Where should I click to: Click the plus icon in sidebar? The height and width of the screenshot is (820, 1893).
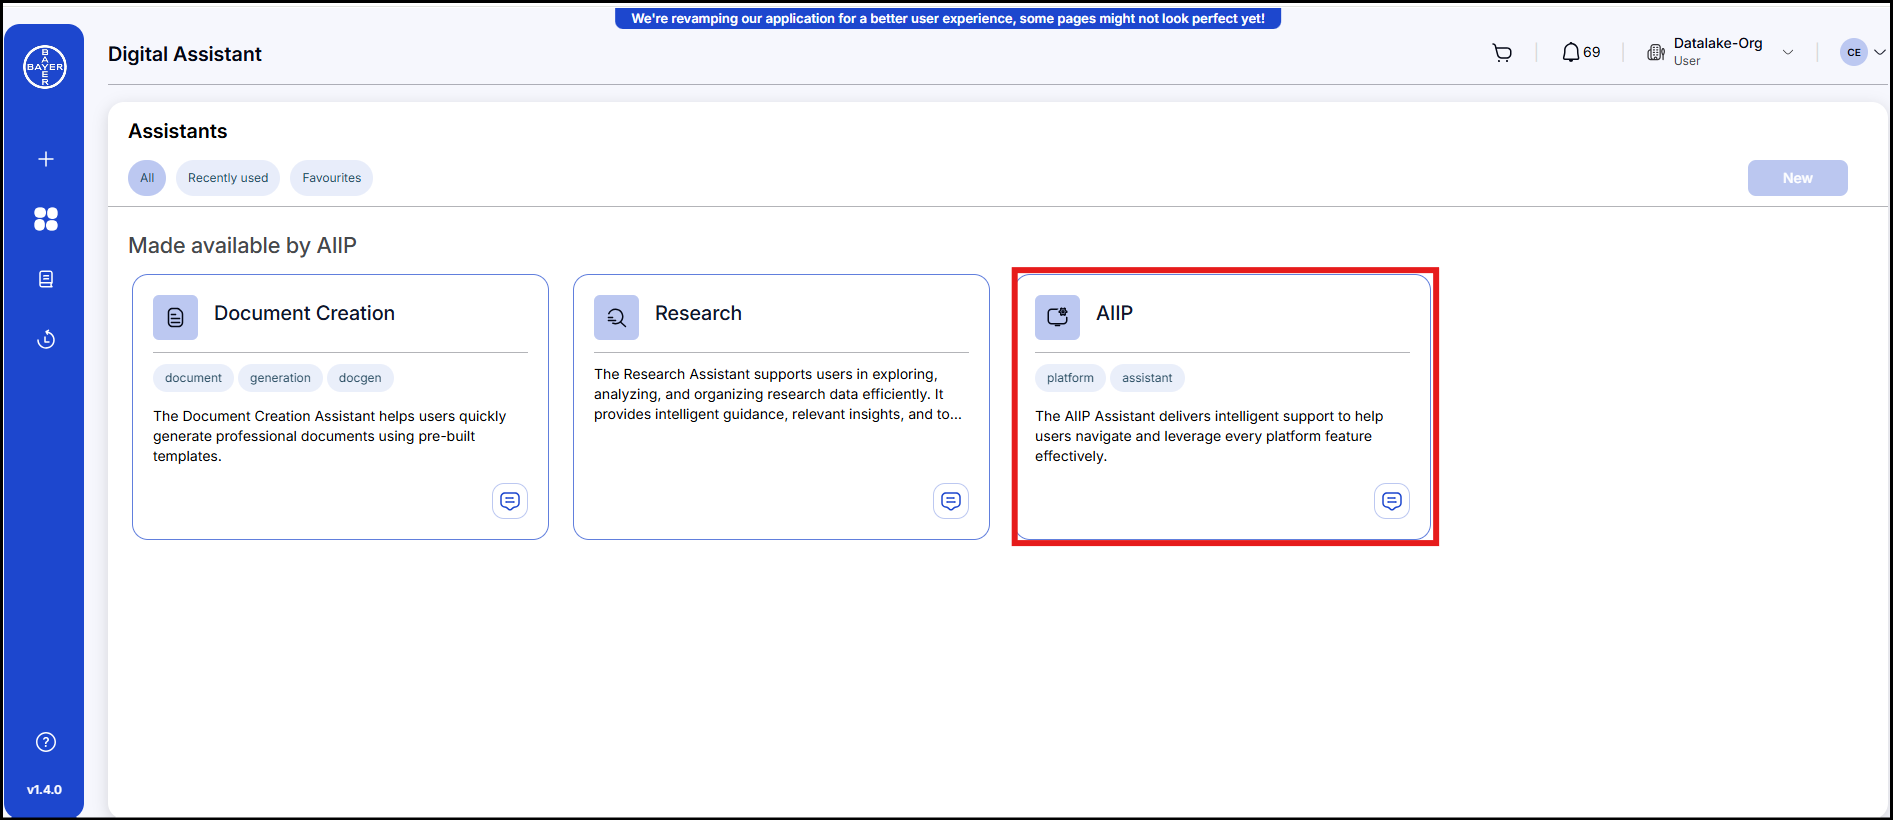pos(45,159)
